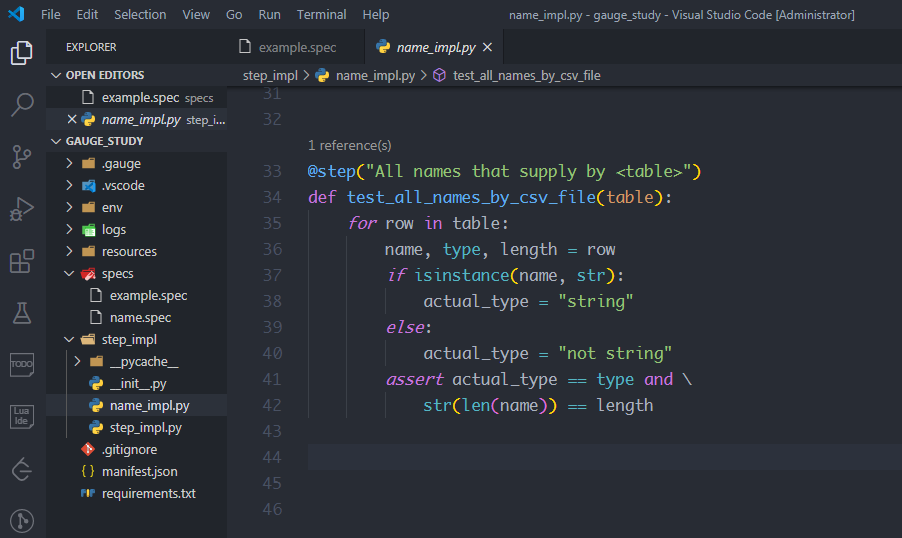Screen dimensions: 902x538
Task: Click the @step decorator on line 33
Action: [x=332, y=171]
